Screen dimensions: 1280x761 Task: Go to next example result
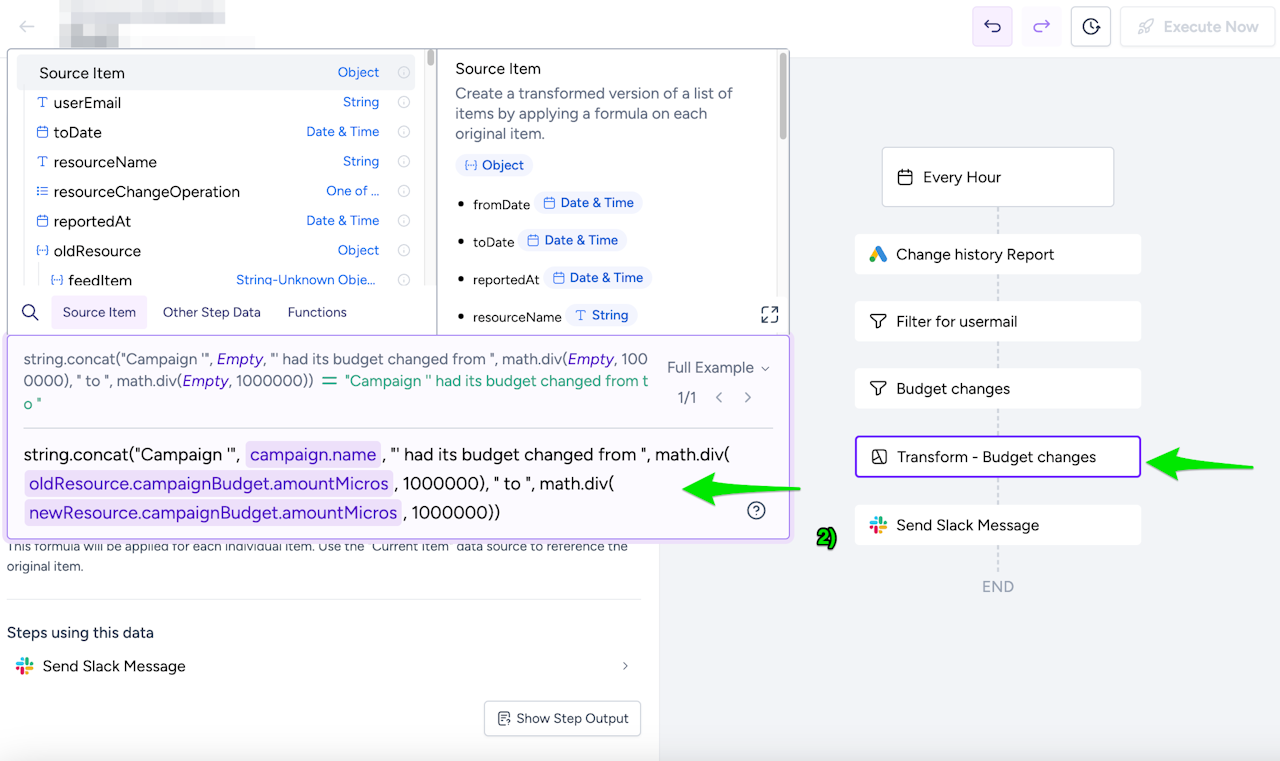pos(748,398)
